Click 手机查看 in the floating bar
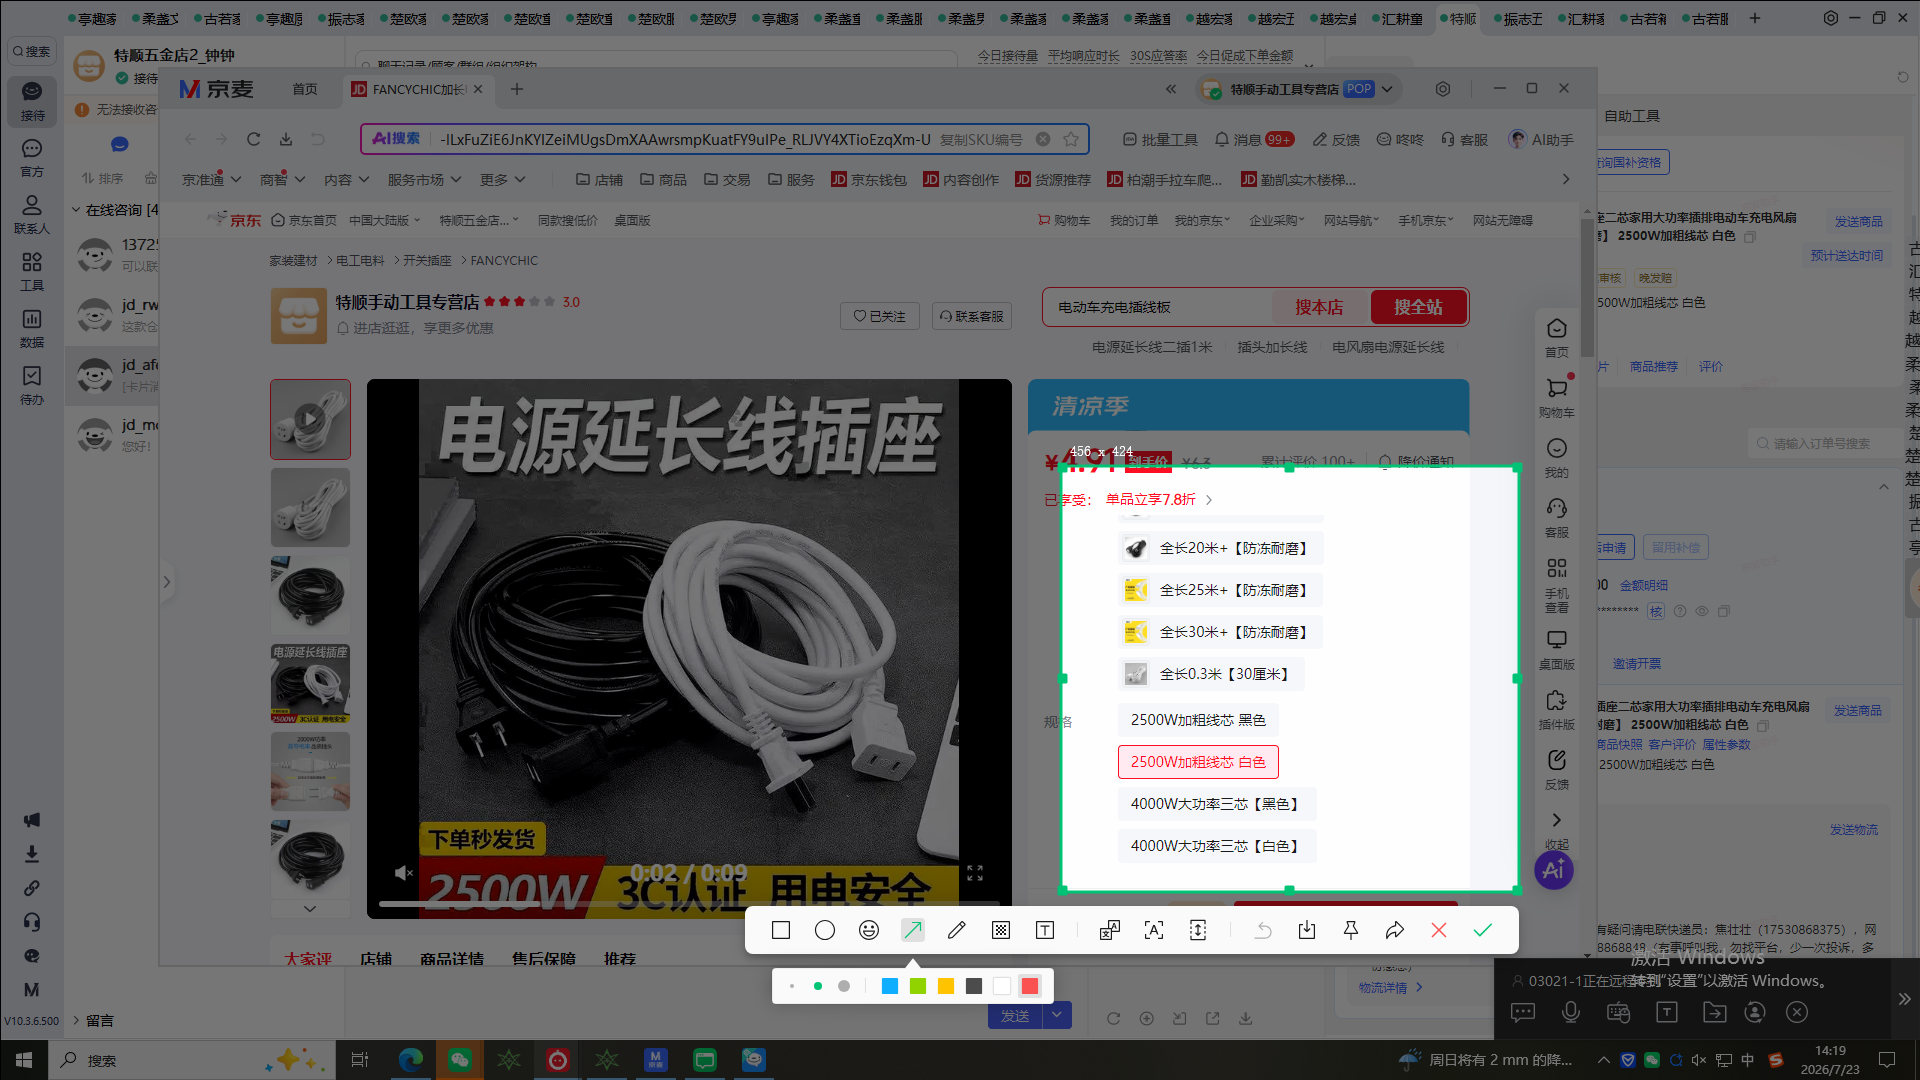Image resolution: width=1920 pixels, height=1080 pixels. click(1557, 584)
